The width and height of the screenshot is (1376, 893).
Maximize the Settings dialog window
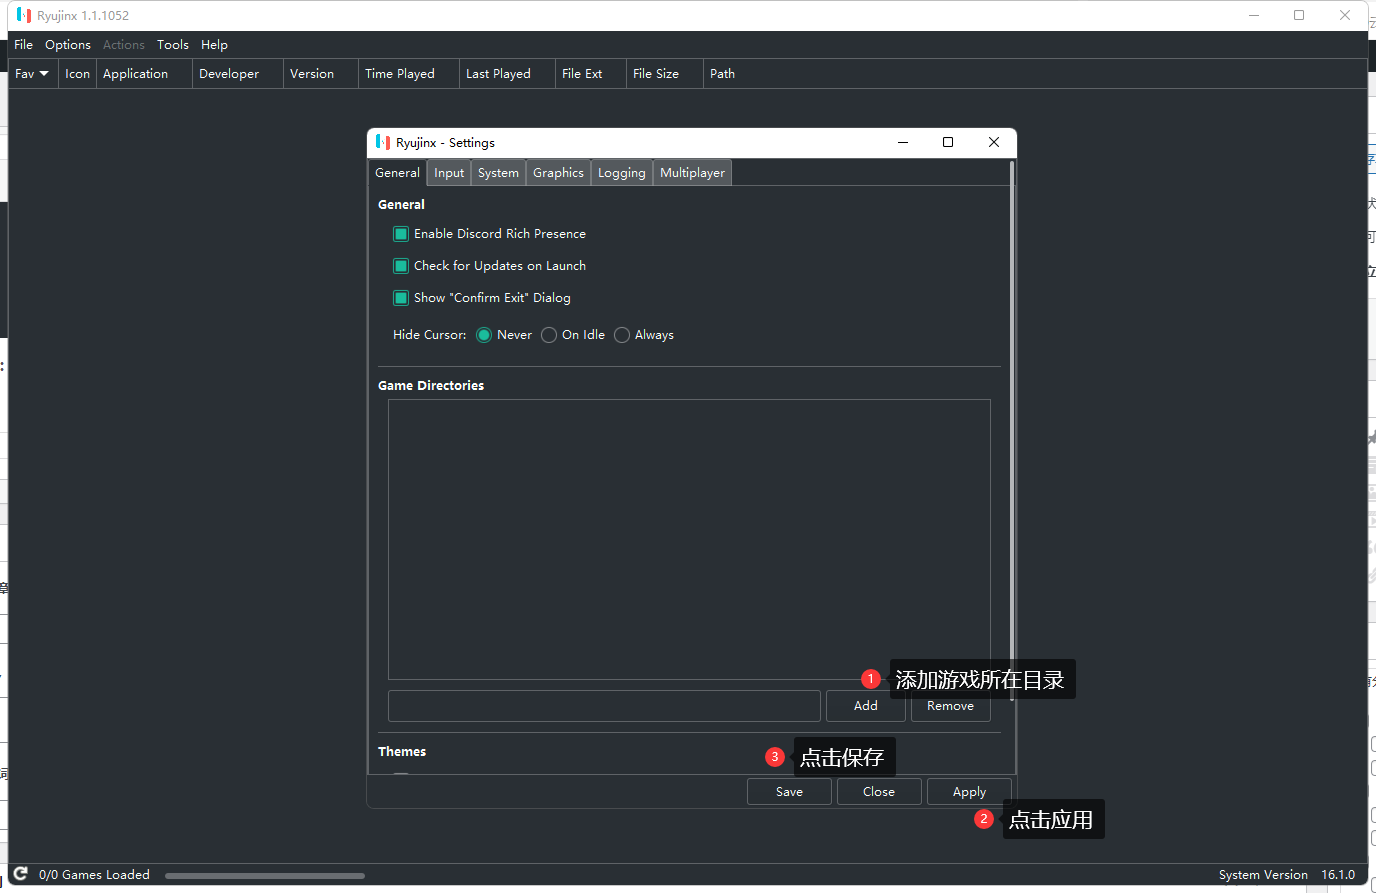(948, 142)
